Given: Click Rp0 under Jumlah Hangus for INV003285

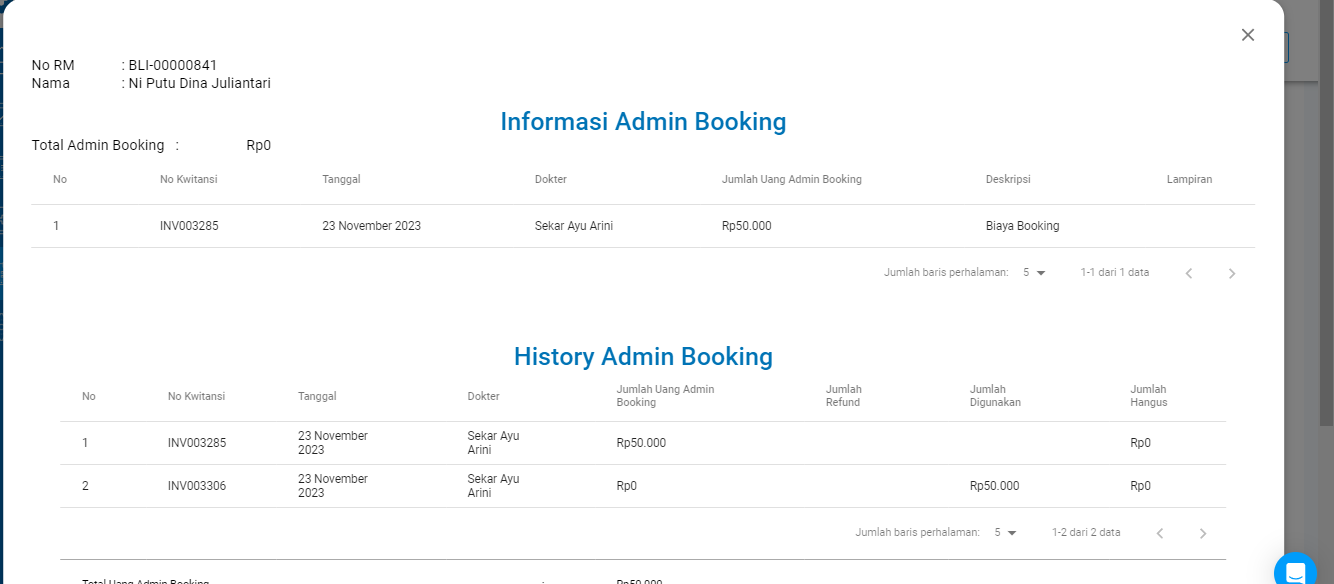Looking at the screenshot, I should [1141, 443].
